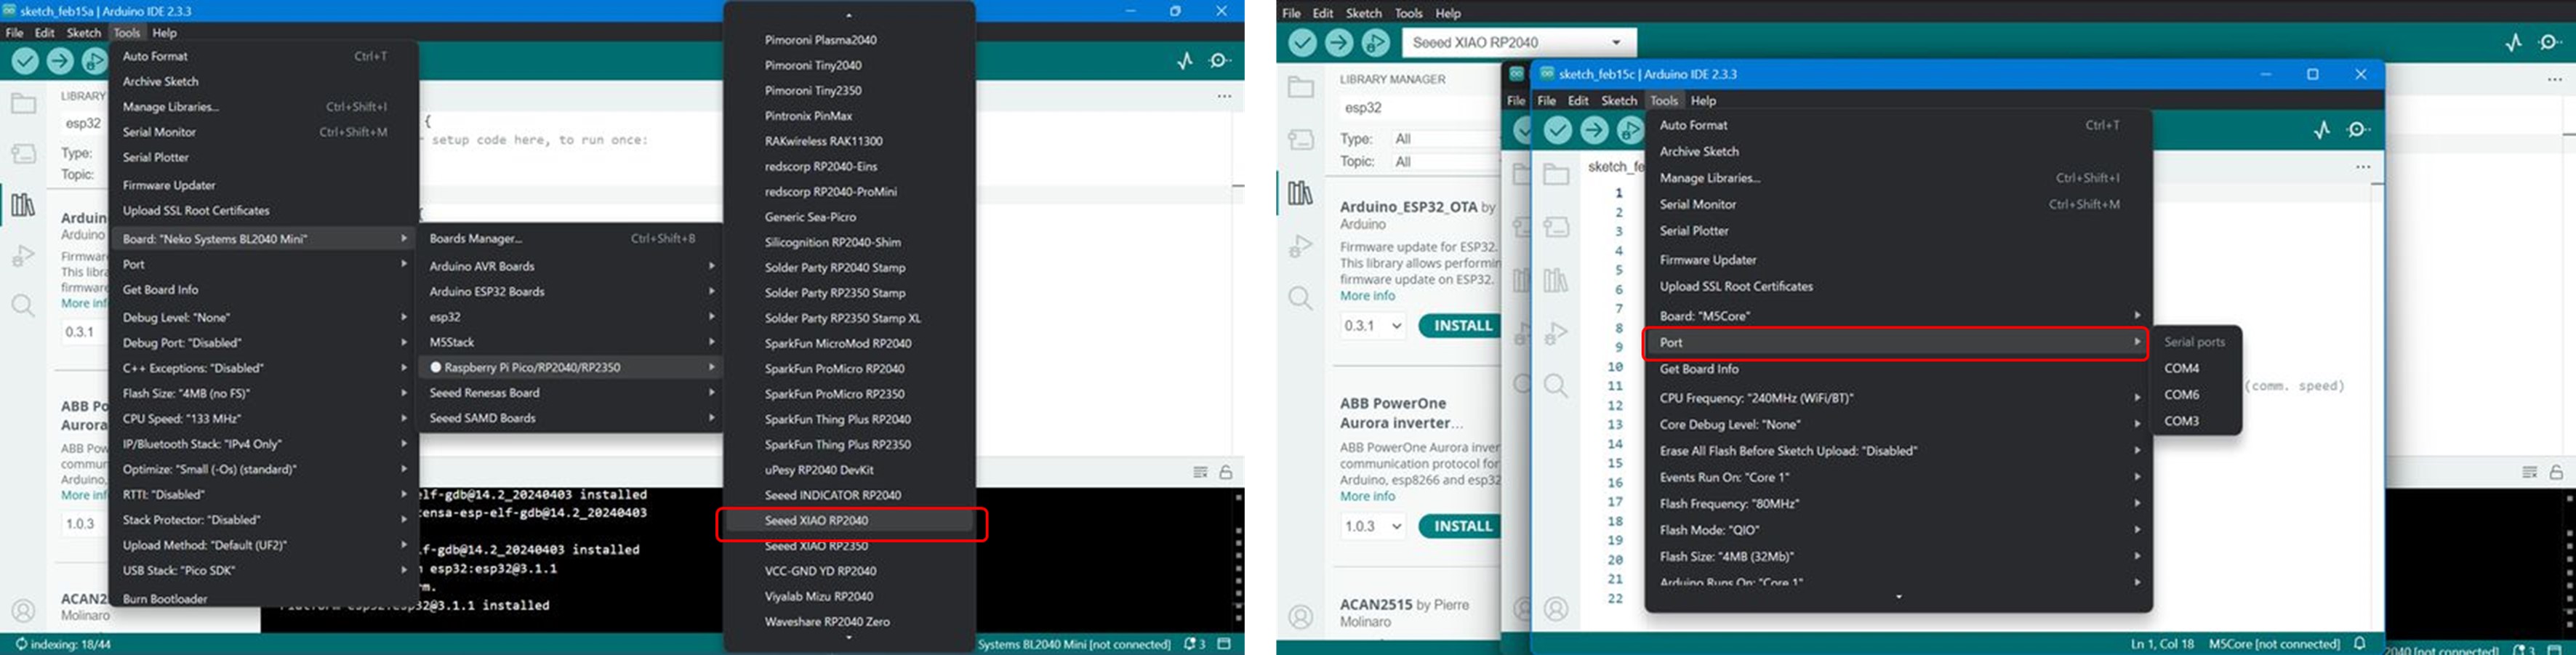Open Serial Plotter icon in sketch_feb15a toolbar
The width and height of the screenshot is (2576, 655).
[1185, 61]
